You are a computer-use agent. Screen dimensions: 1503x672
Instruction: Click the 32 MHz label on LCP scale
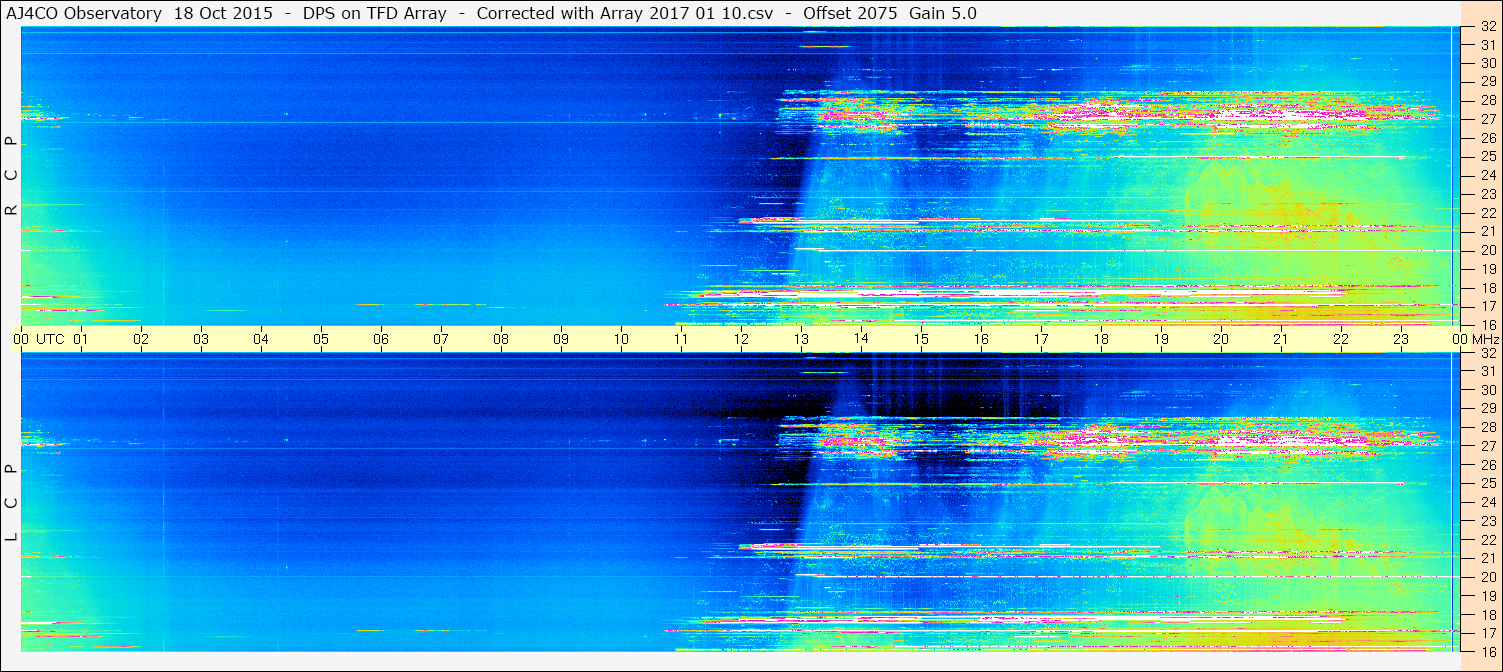pyautogui.click(x=1487, y=353)
